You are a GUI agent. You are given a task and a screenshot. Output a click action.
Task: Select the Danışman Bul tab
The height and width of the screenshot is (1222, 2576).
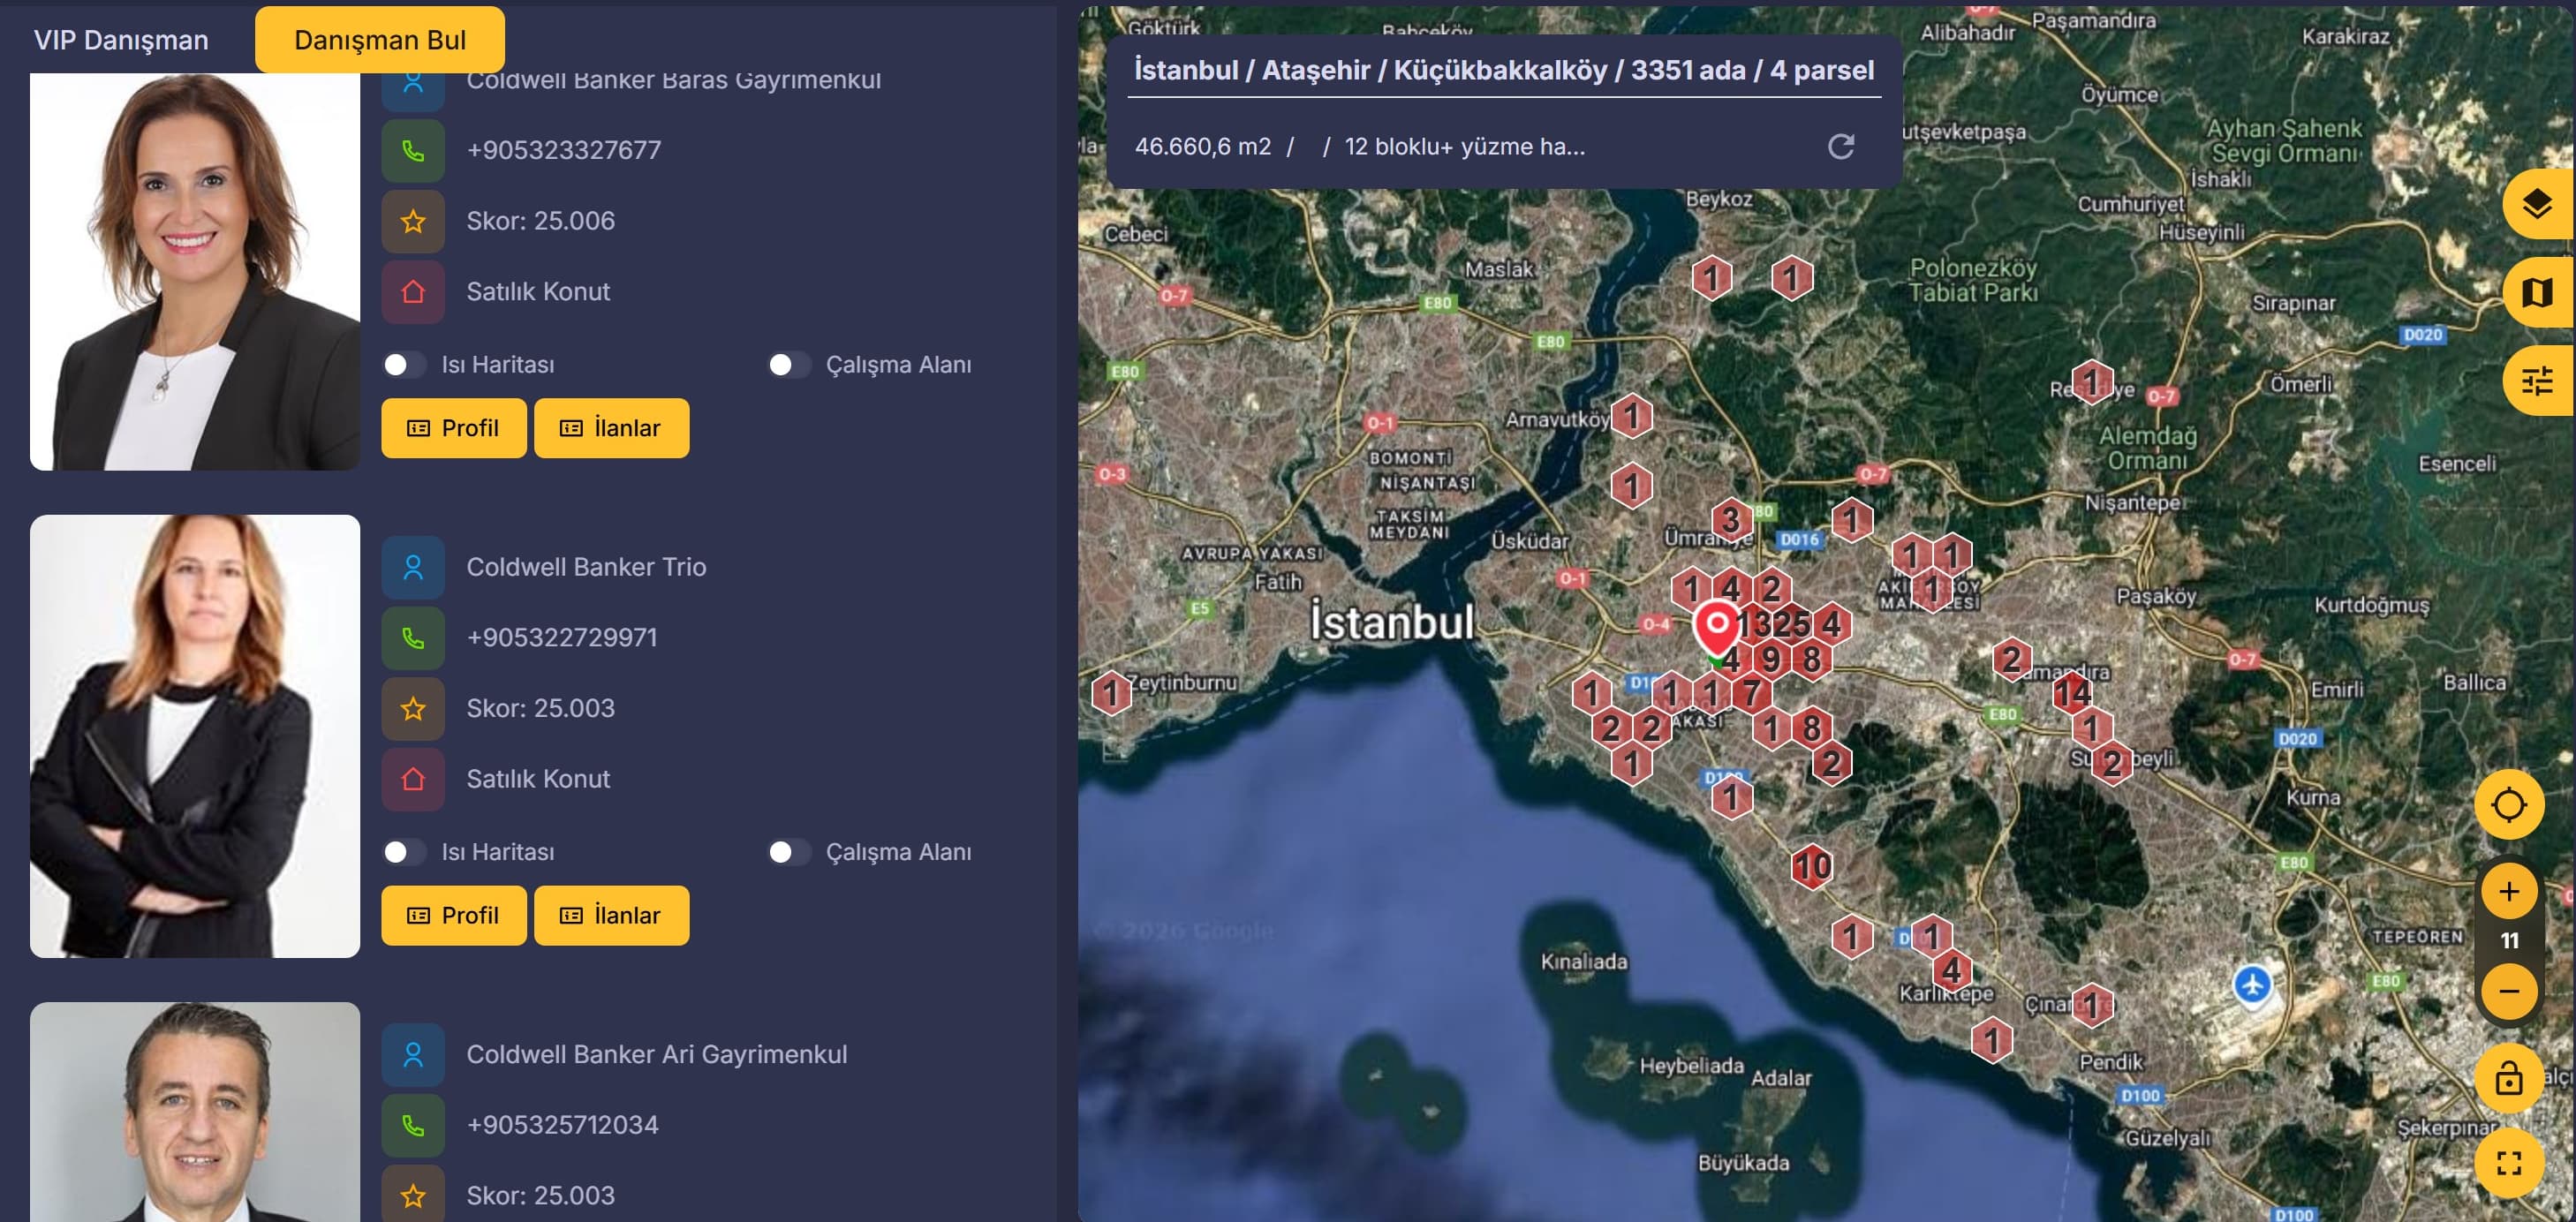[380, 40]
